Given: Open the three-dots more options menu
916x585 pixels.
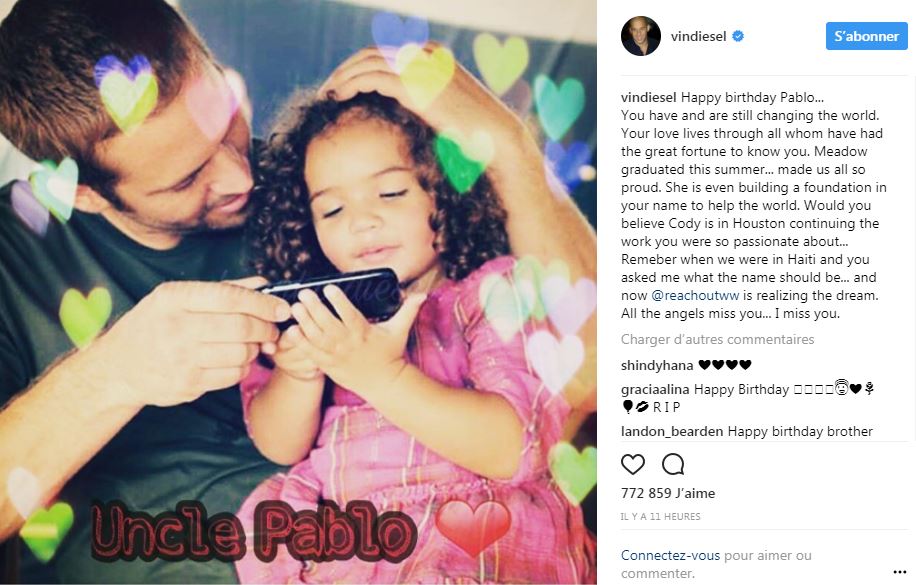Looking at the screenshot, I should [900, 572].
